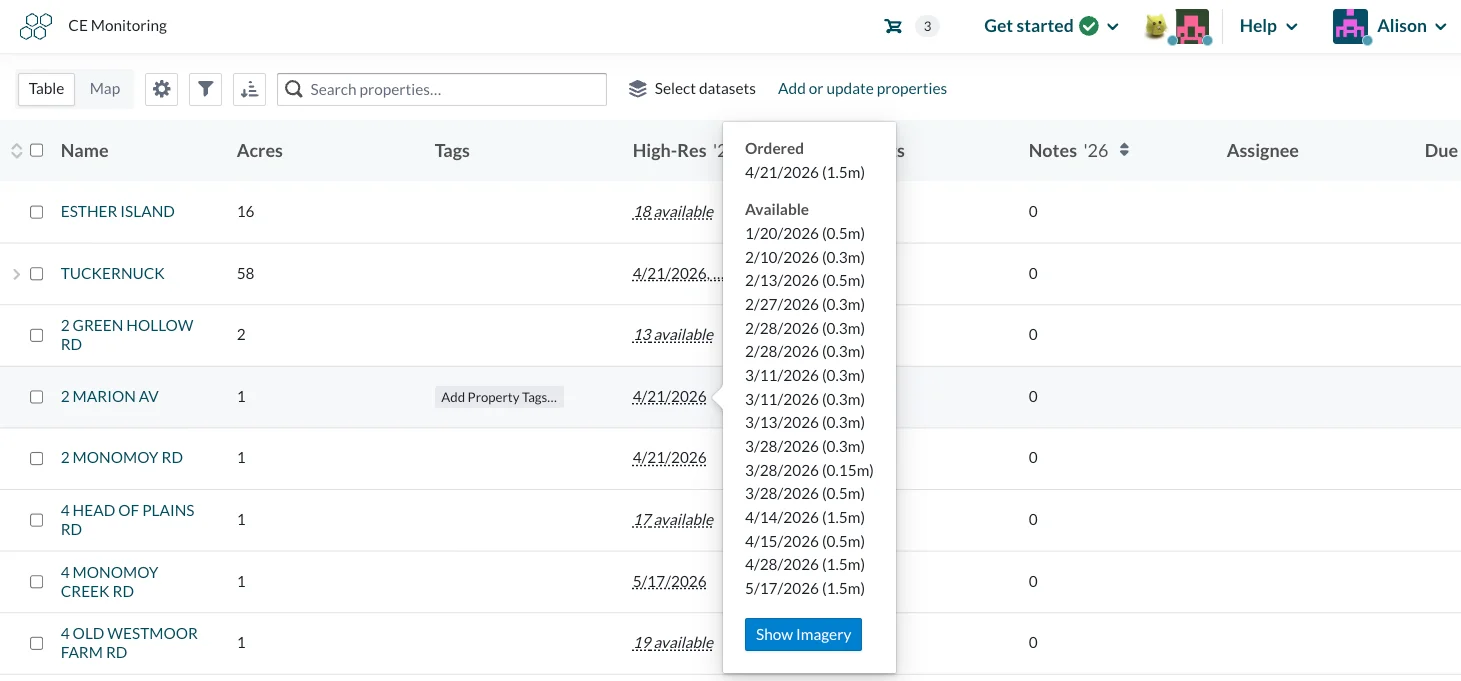Click the sort order icon
Viewport: 1461px width, 681px height.
(x=249, y=89)
